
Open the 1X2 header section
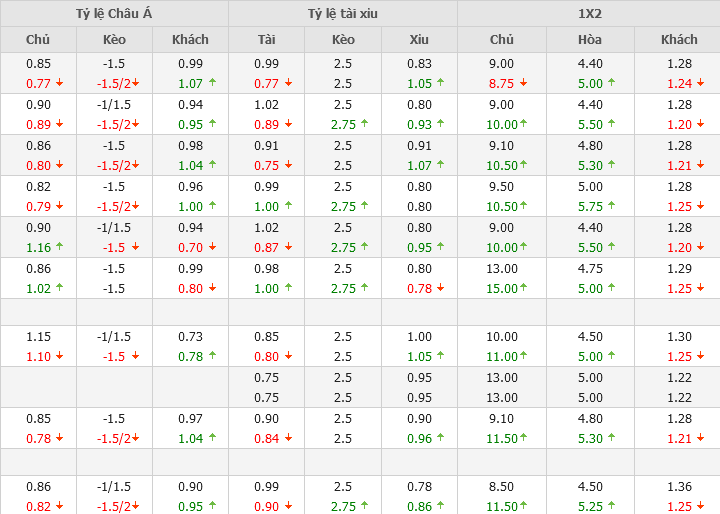click(x=589, y=14)
